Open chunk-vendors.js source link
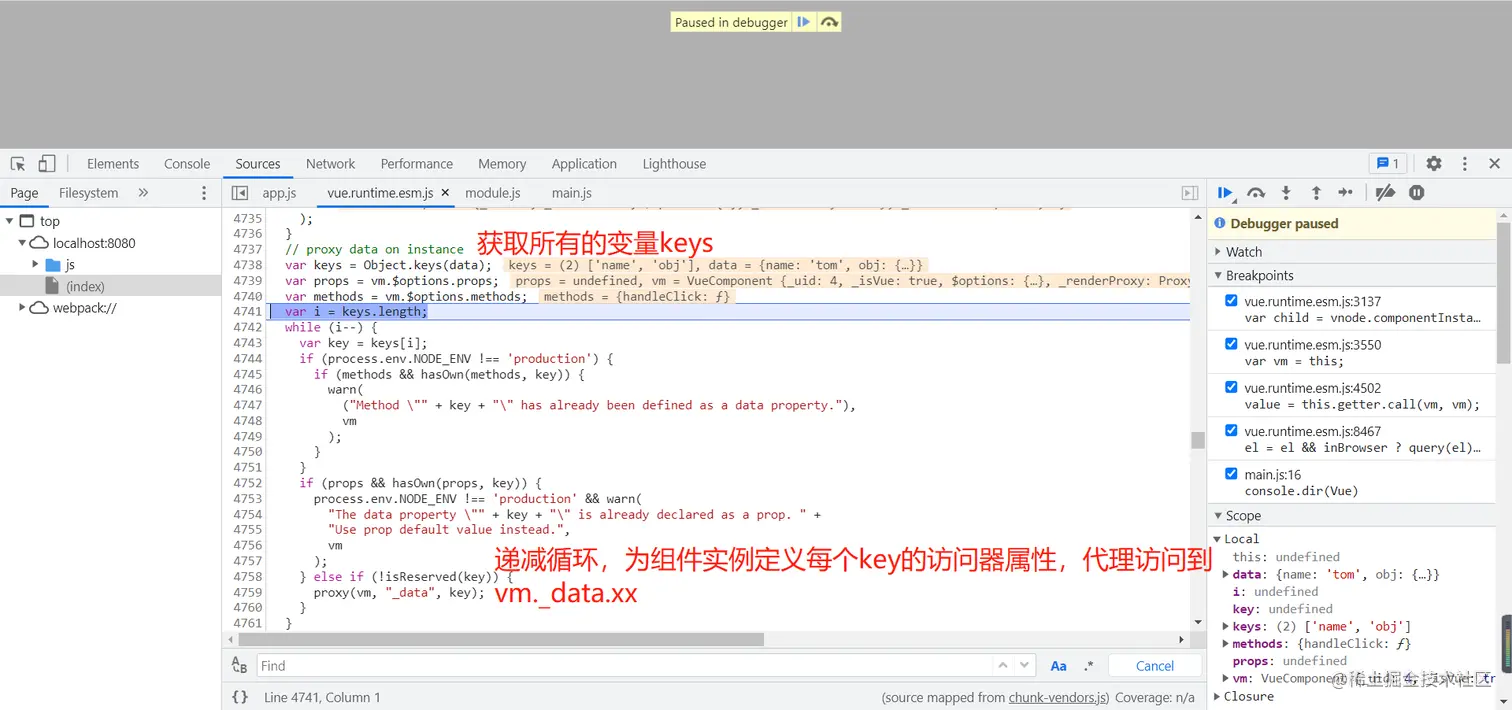 pyautogui.click(x=1058, y=697)
